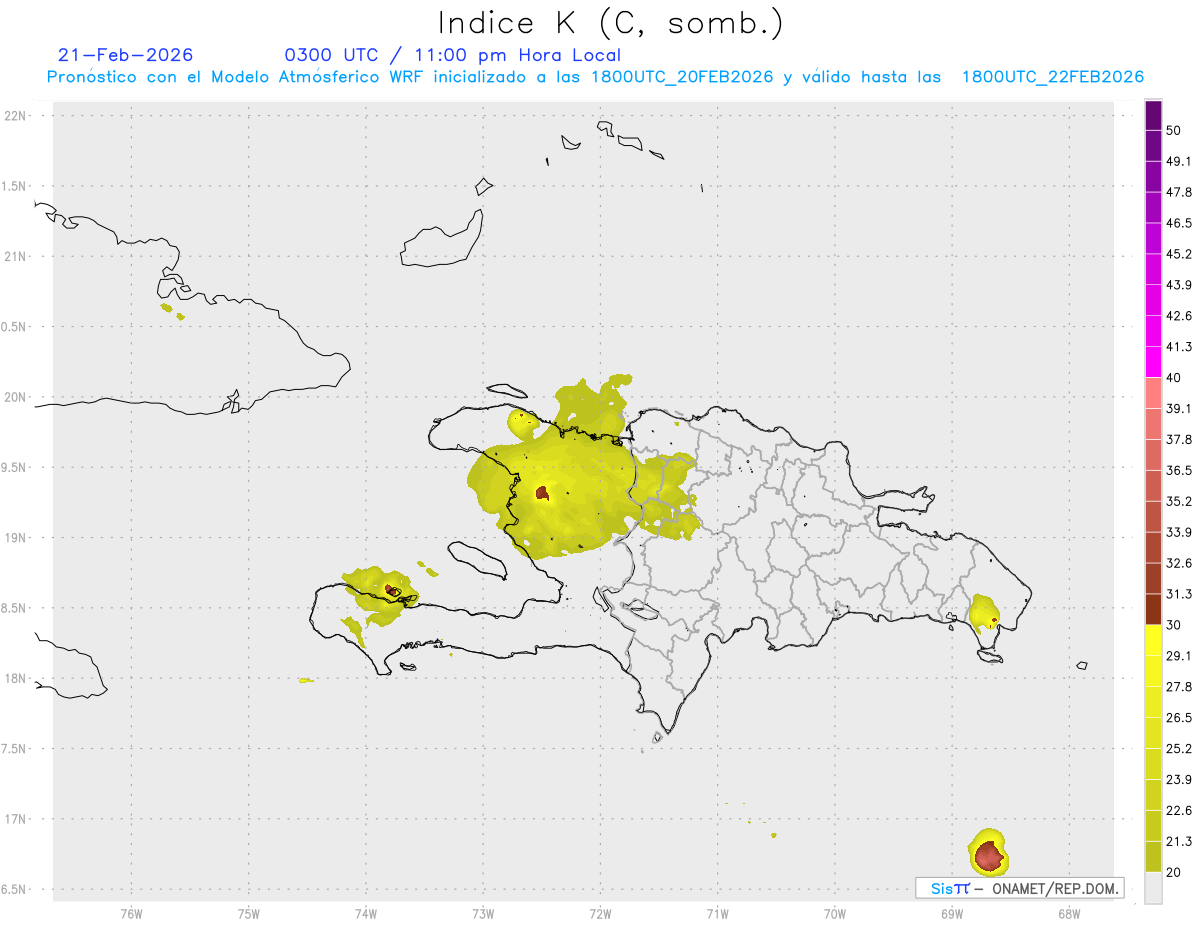Click the dark red K-index maximum over central Haiti

(542, 492)
